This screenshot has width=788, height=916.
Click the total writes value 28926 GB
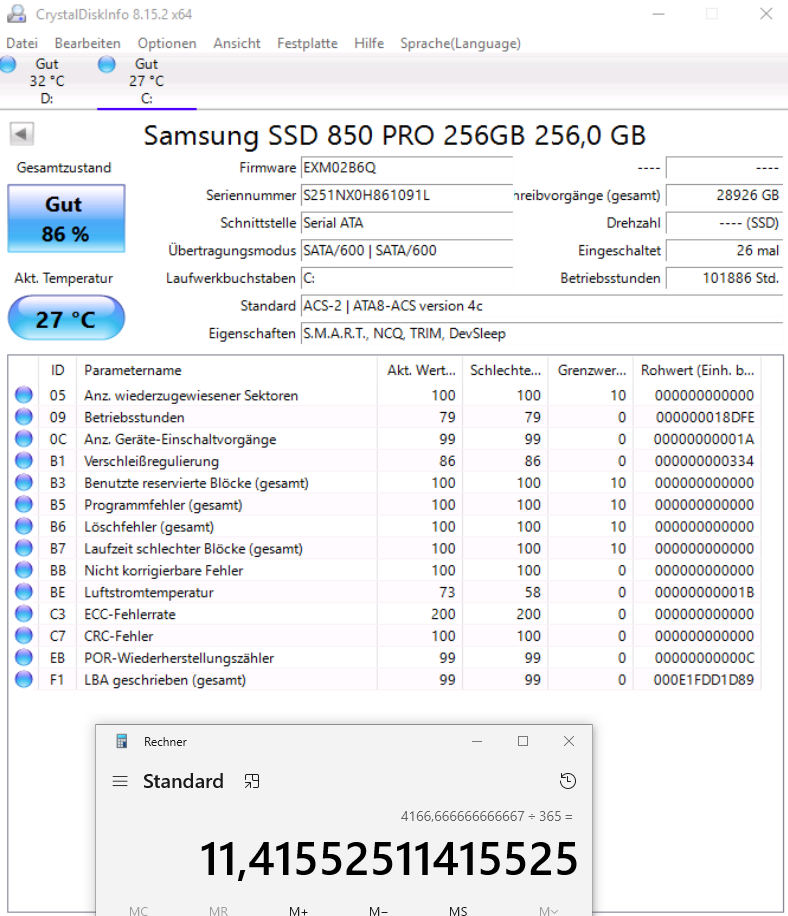(724, 195)
